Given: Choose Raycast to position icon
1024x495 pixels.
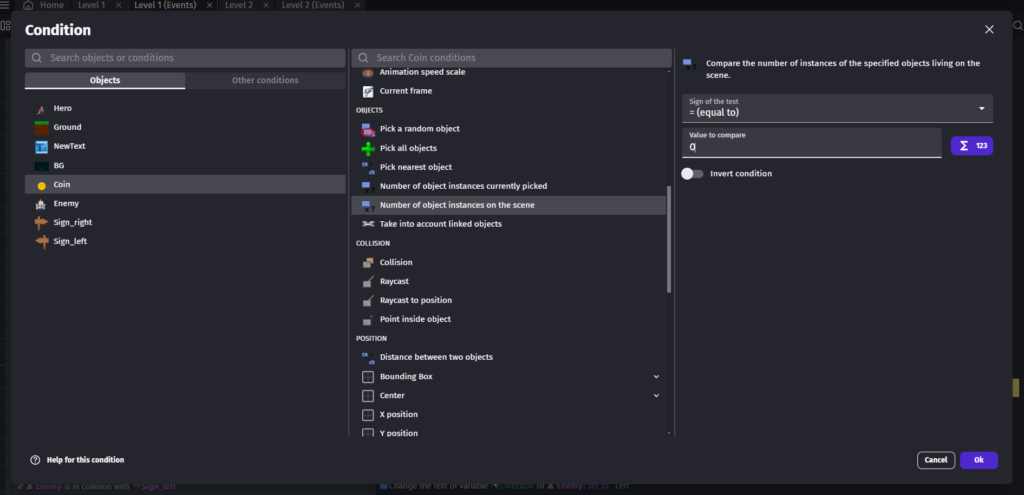Looking at the screenshot, I should (368, 300).
